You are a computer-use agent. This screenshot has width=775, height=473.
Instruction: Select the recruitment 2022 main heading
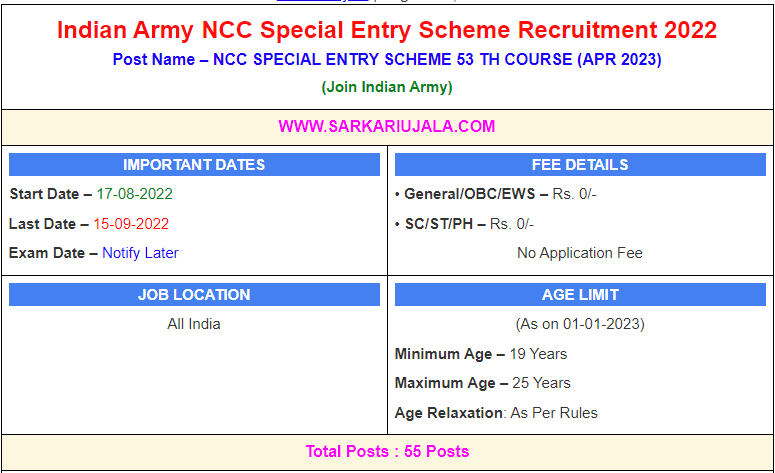tap(387, 30)
